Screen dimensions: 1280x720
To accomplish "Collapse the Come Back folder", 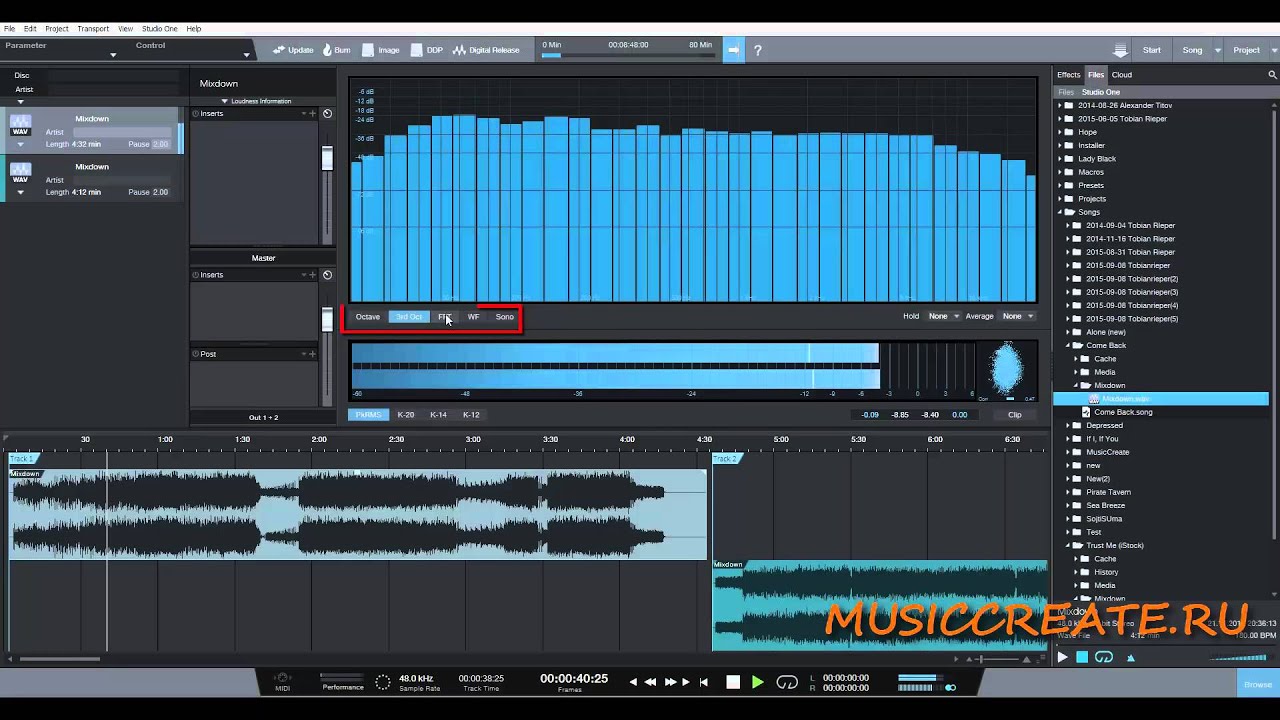I will click(1068, 346).
